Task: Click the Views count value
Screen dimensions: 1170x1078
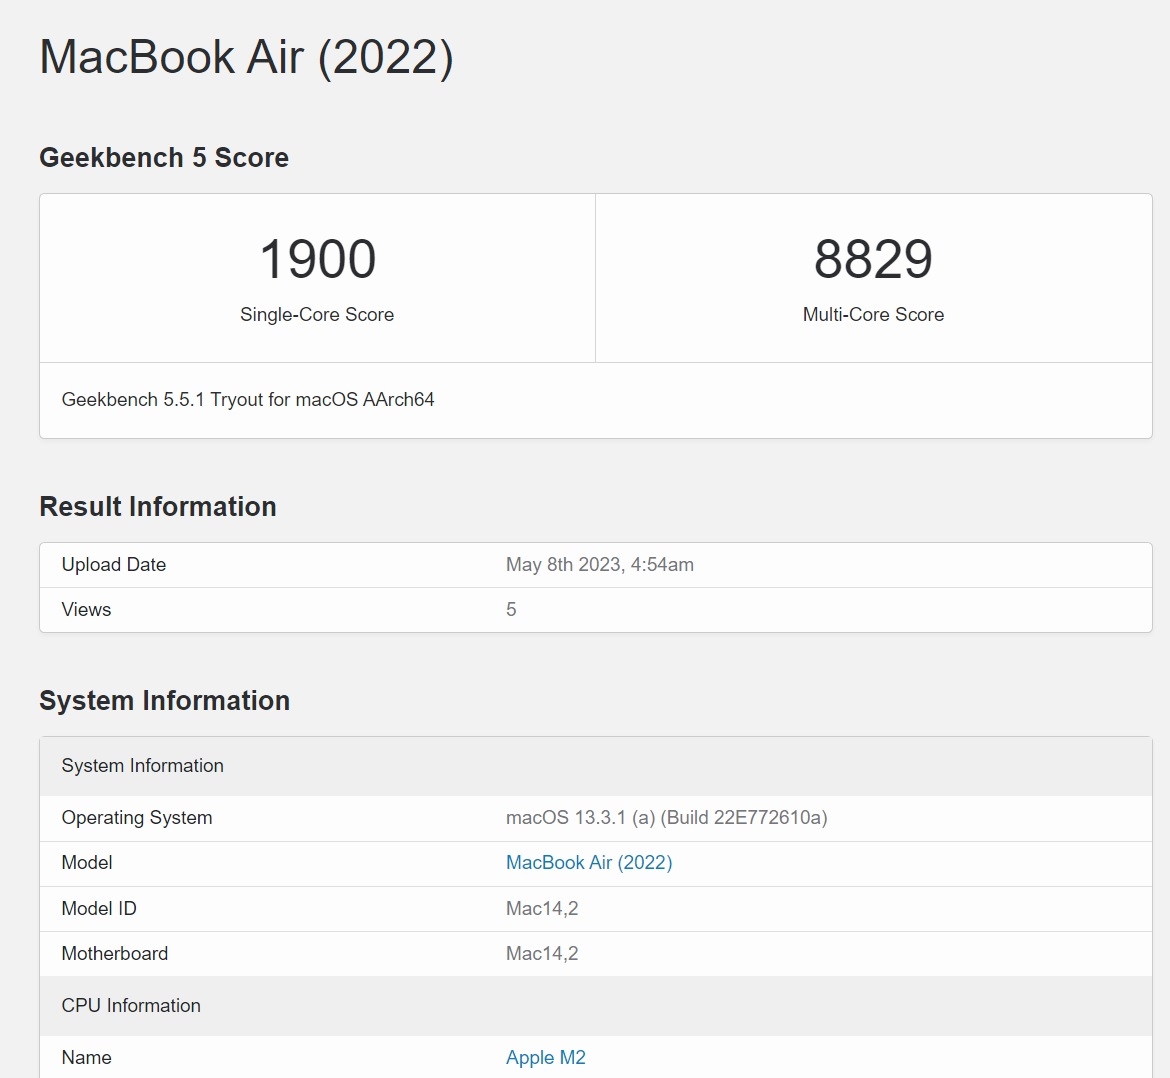Action: coord(511,609)
